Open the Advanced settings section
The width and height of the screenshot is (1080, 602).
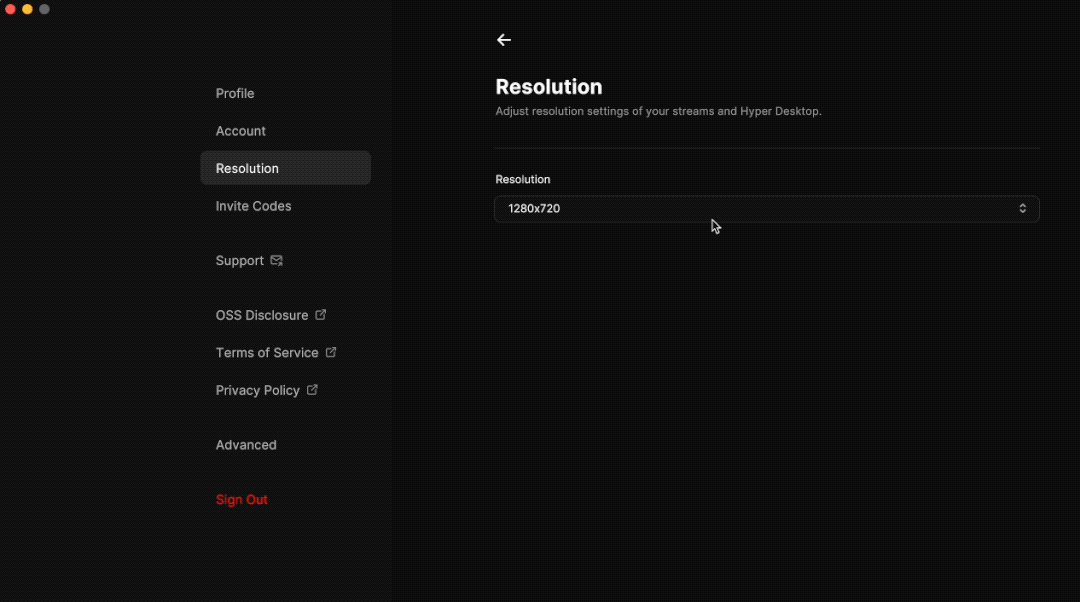246,445
